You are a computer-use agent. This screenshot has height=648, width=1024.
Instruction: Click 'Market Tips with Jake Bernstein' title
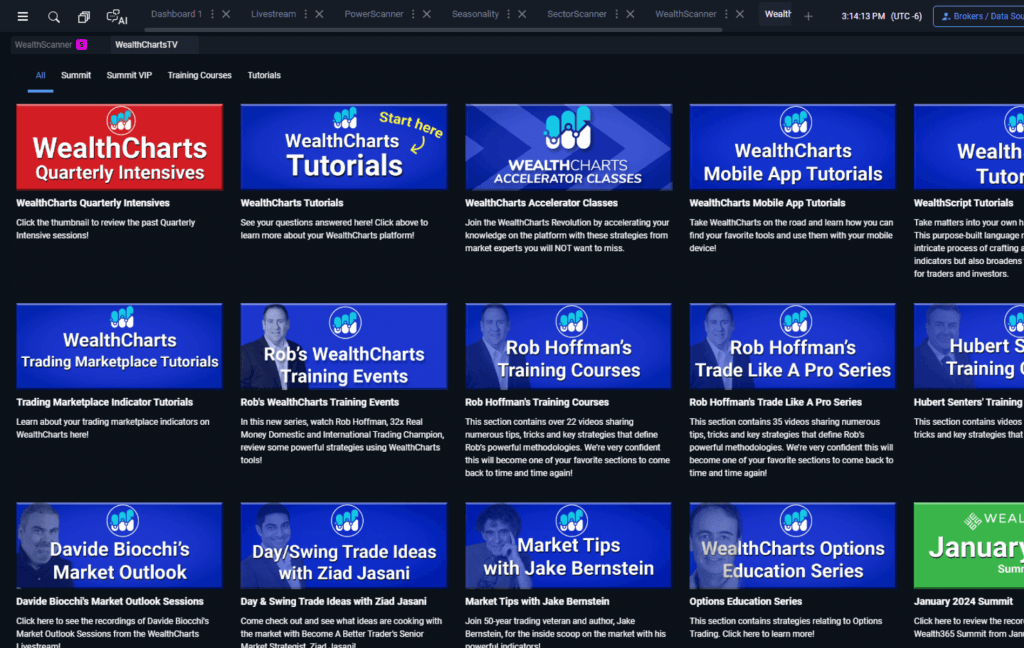tap(537, 602)
